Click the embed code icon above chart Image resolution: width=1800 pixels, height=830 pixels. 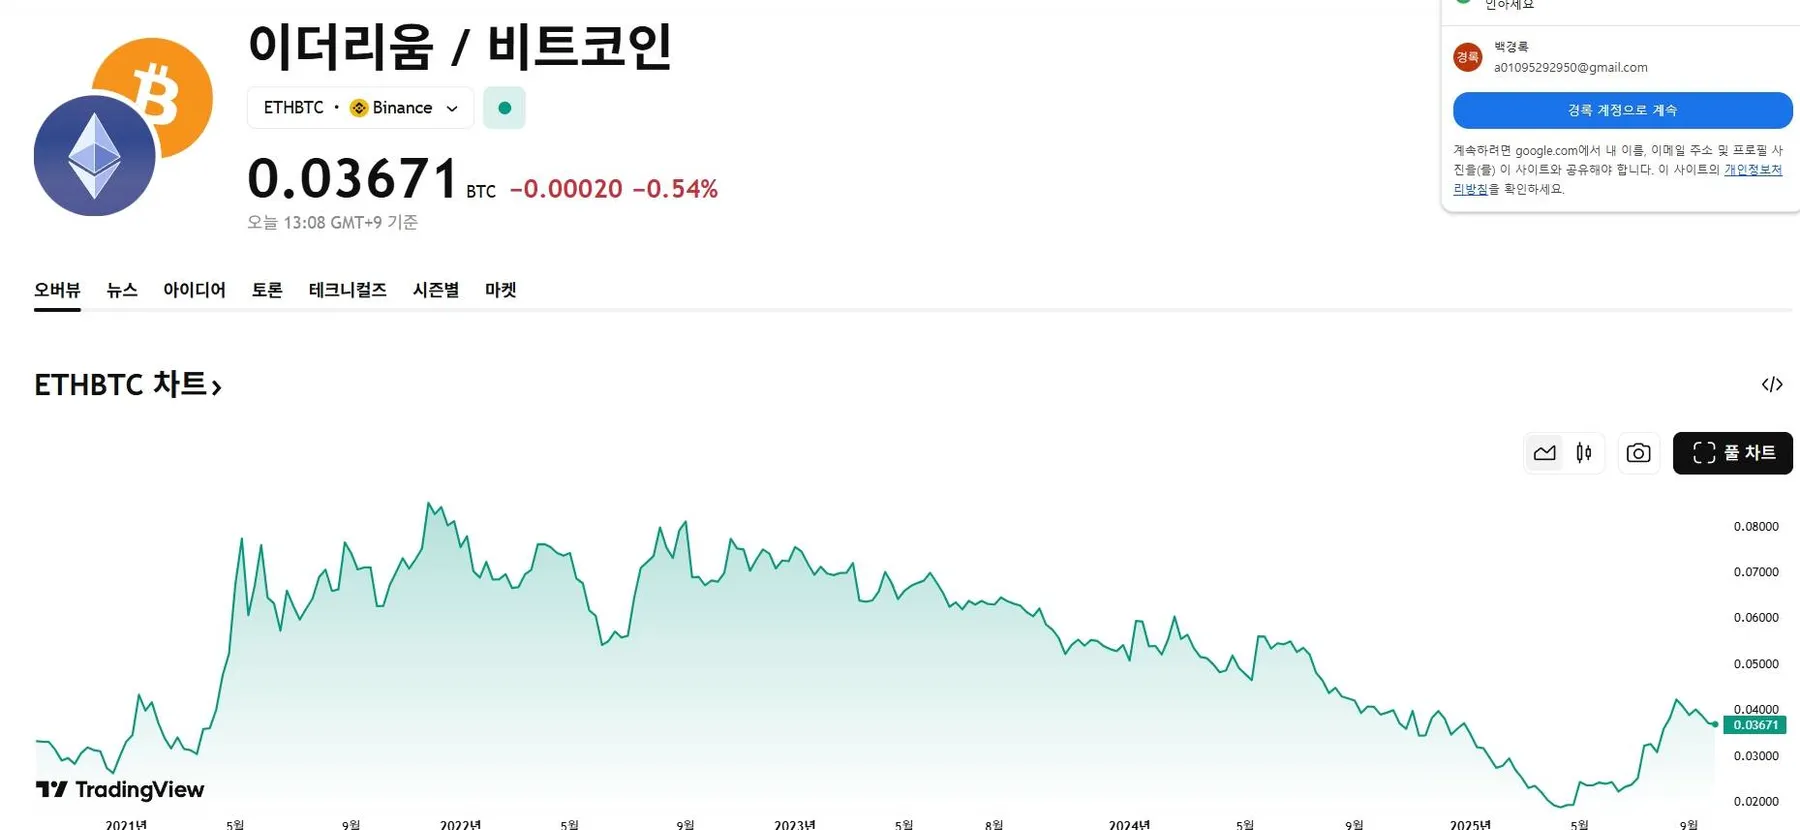[x=1771, y=385]
